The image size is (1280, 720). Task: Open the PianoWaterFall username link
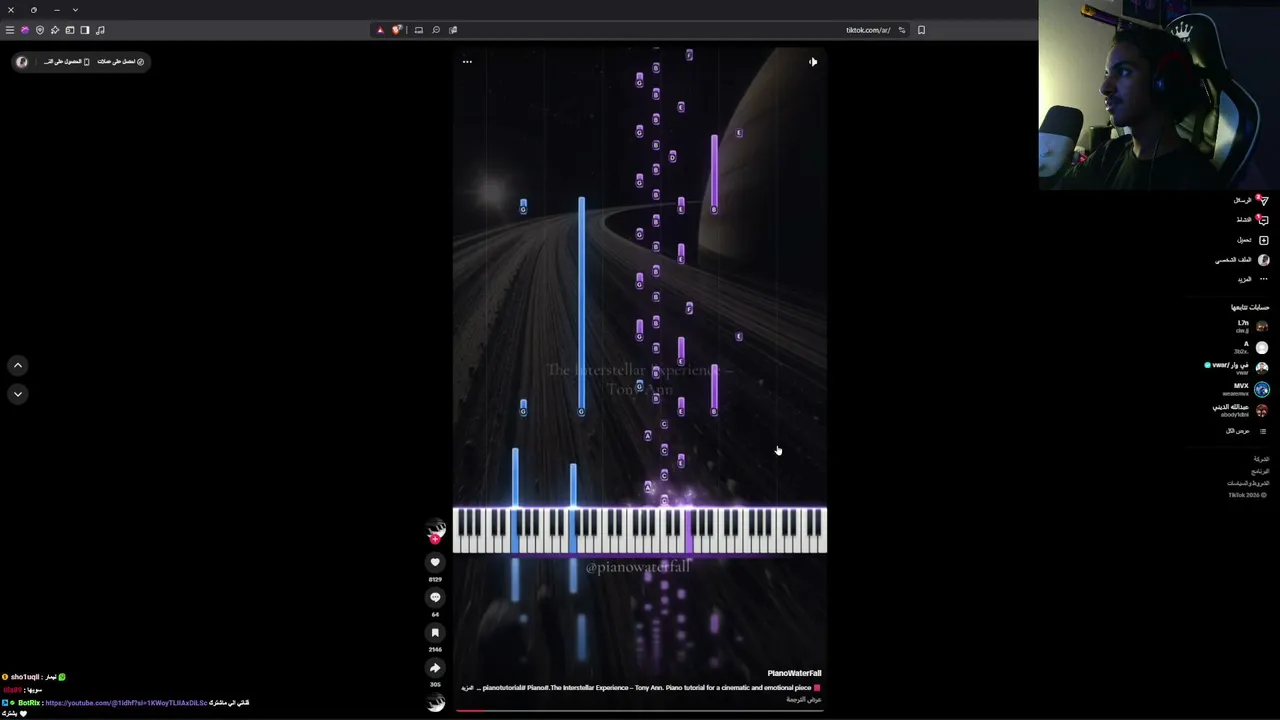click(x=794, y=673)
